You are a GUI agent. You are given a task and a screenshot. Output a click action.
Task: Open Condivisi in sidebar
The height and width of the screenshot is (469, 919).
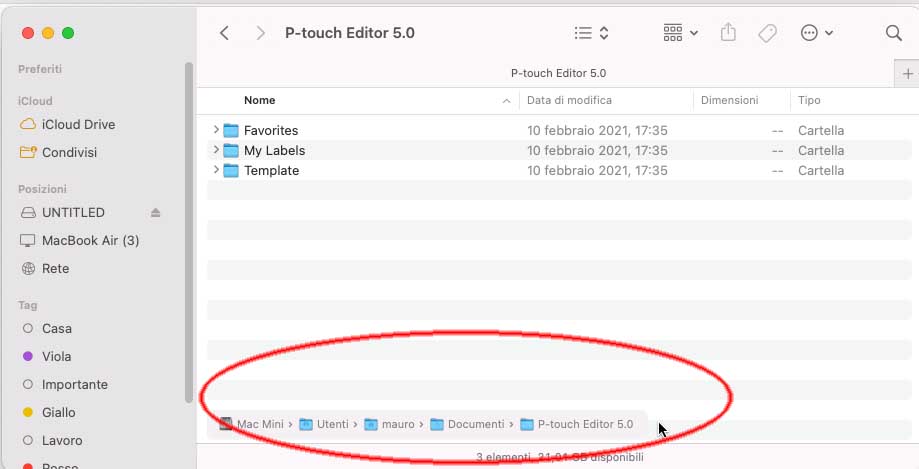pyautogui.click(x=69, y=152)
